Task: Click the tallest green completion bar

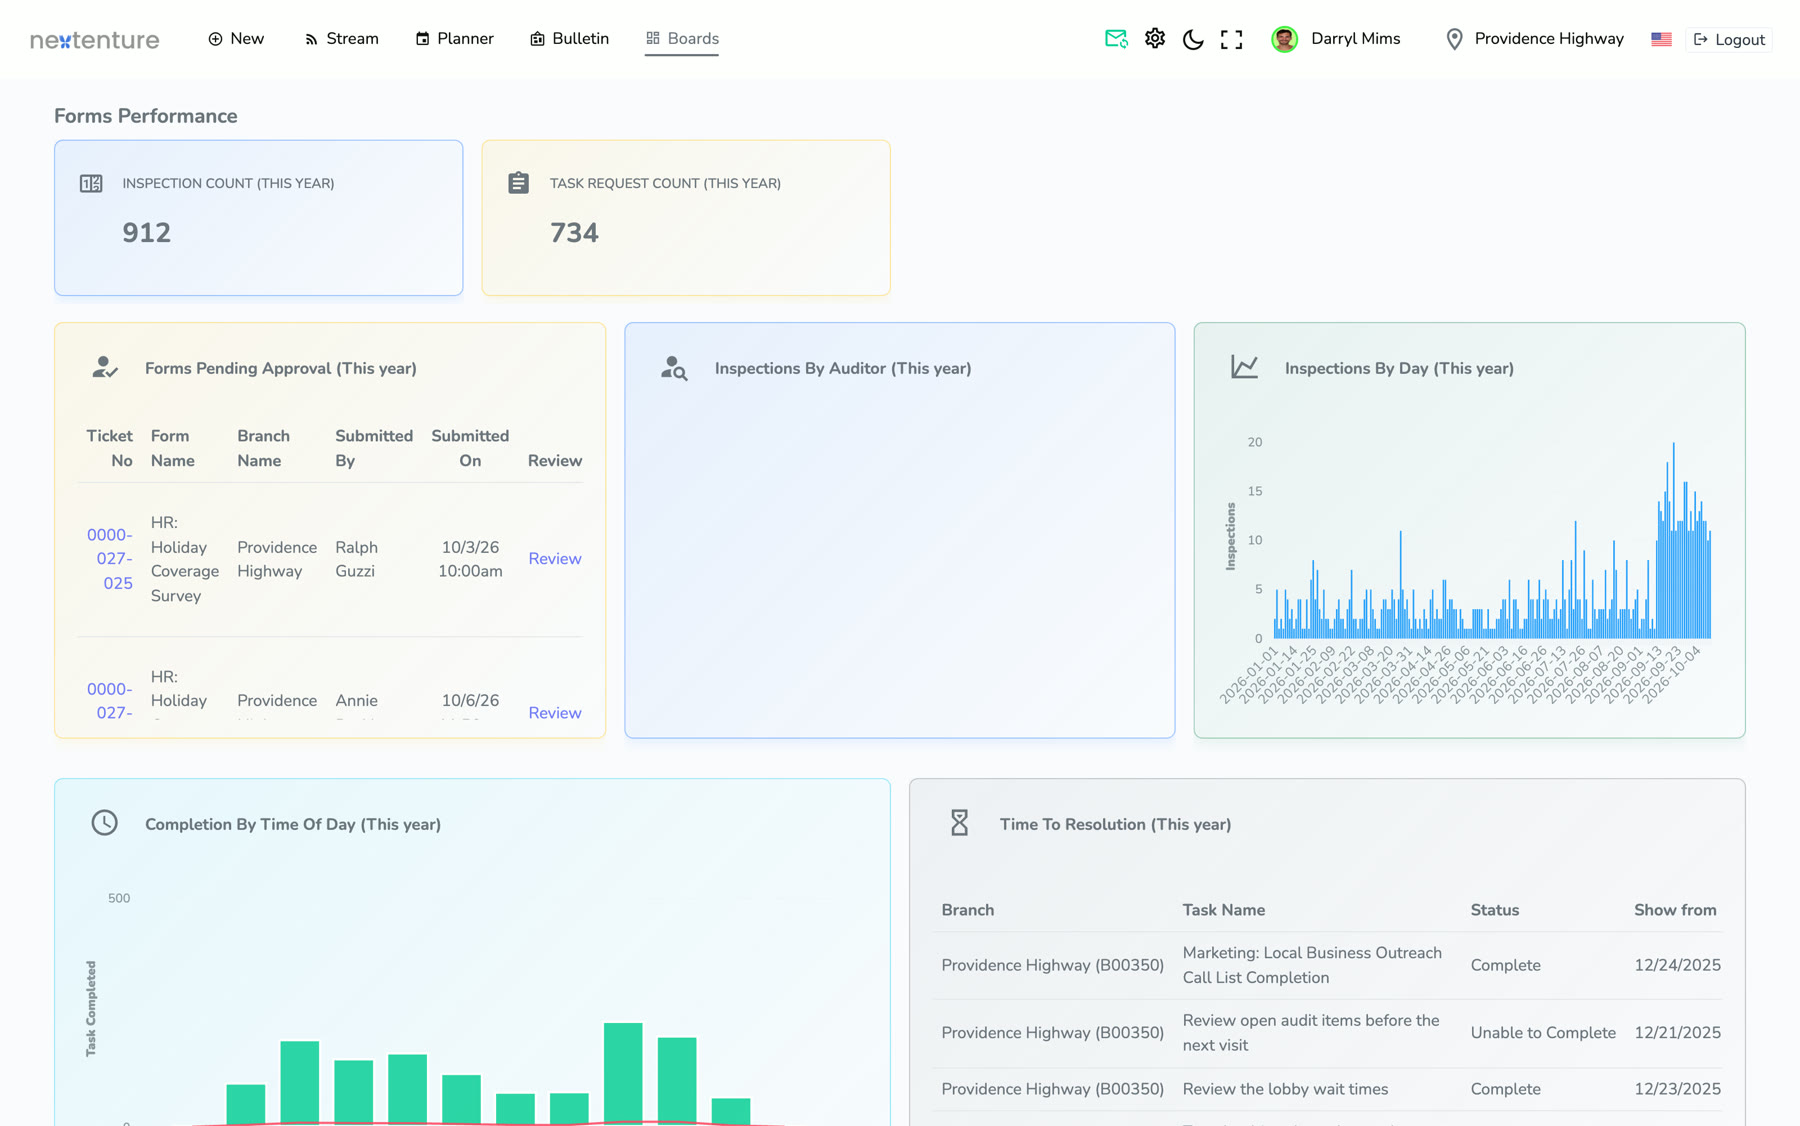Action: (x=623, y=1073)
